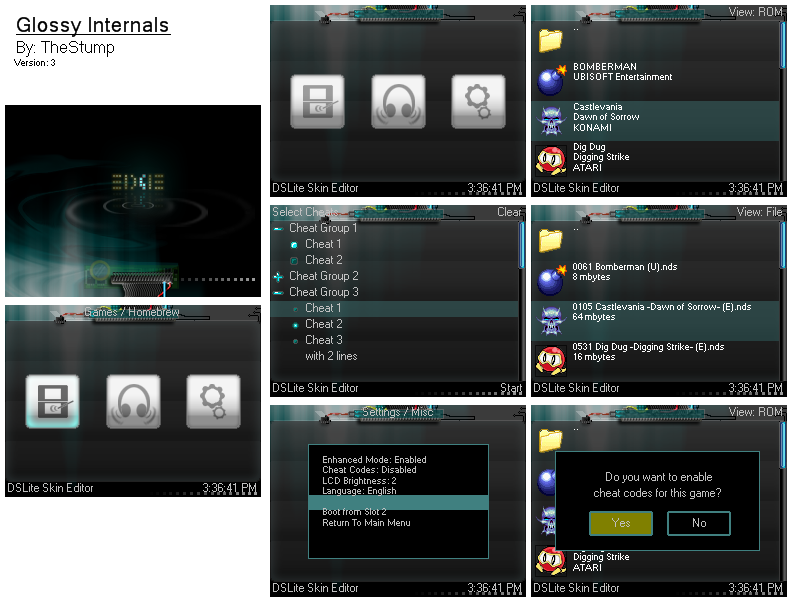Open the headphones icon on the untitled main menu
Viewport: 792px width, 602px height.
point(398,102)
